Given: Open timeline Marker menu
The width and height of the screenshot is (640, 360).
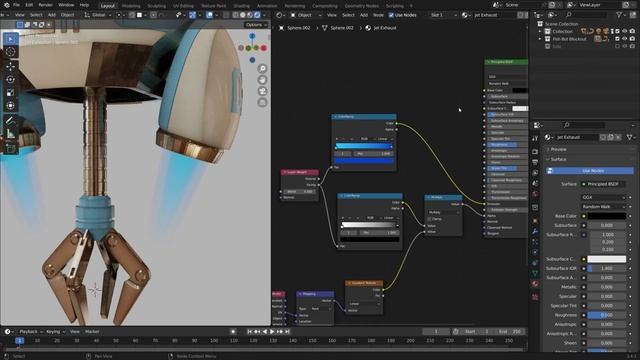Looking at the screenshot, I should click(92, 332).
